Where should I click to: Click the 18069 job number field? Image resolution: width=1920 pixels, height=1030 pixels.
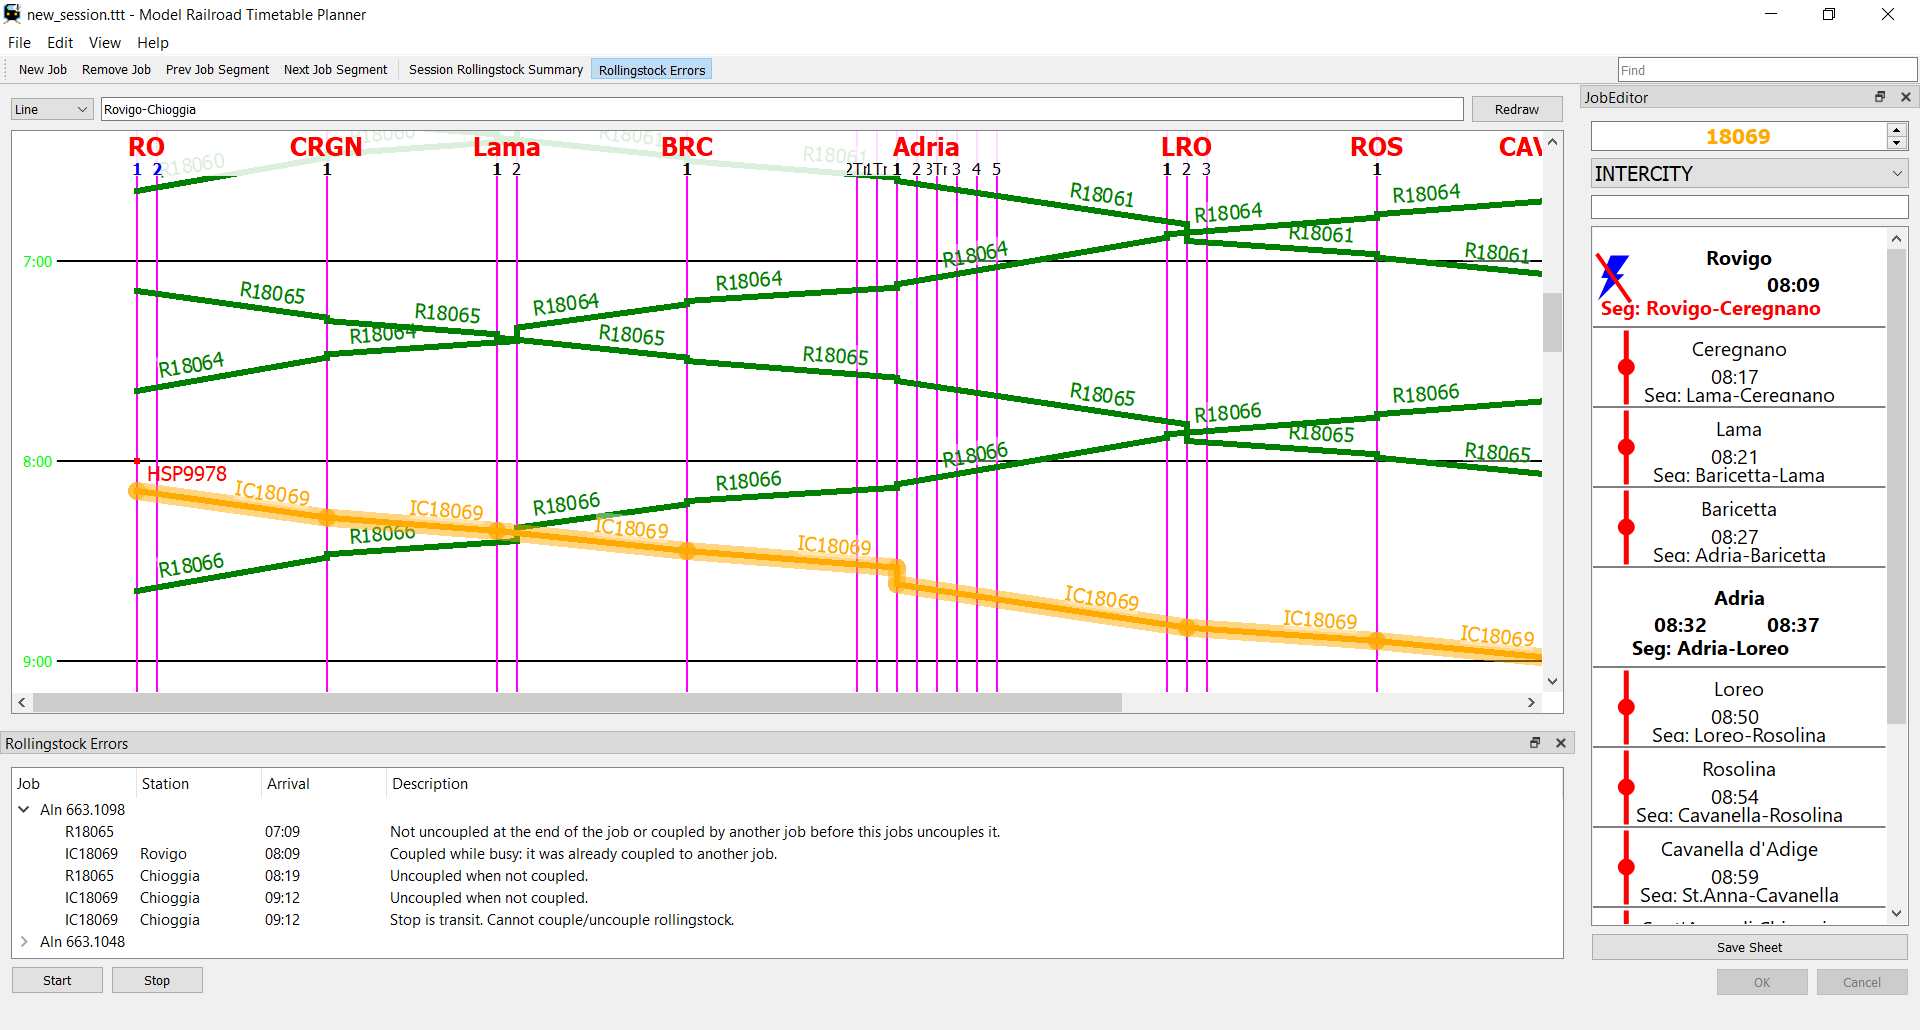(1738, 136)
